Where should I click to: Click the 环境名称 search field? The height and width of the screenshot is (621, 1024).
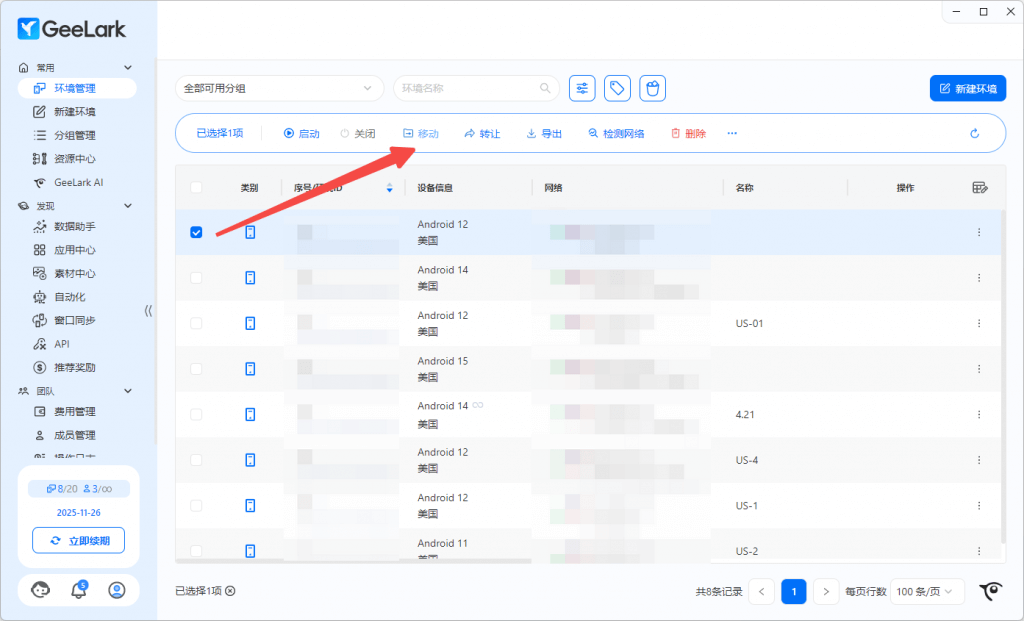(x=468, y=88)
